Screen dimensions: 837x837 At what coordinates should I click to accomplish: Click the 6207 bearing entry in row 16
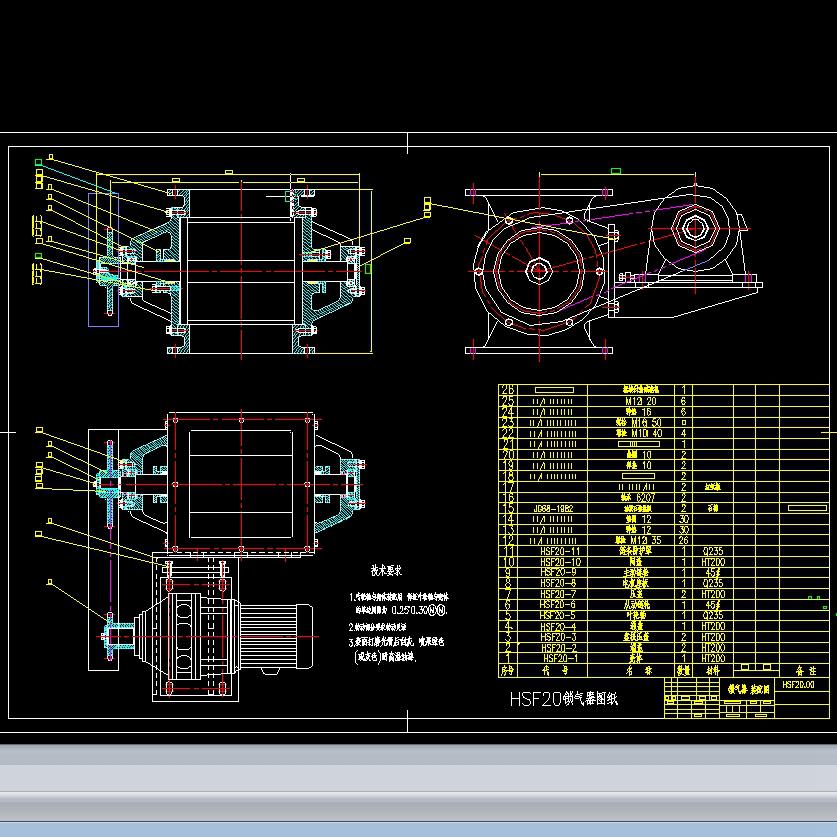(638, 498)
